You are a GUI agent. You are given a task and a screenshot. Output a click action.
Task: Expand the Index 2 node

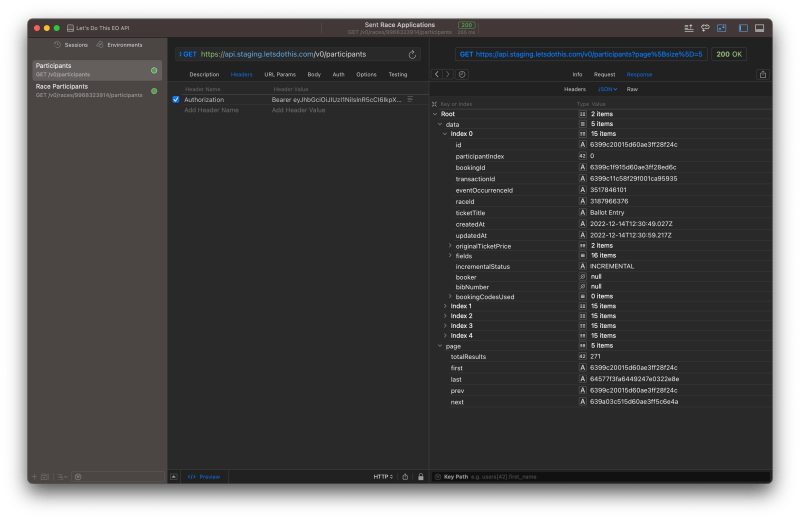pos(445,316)
